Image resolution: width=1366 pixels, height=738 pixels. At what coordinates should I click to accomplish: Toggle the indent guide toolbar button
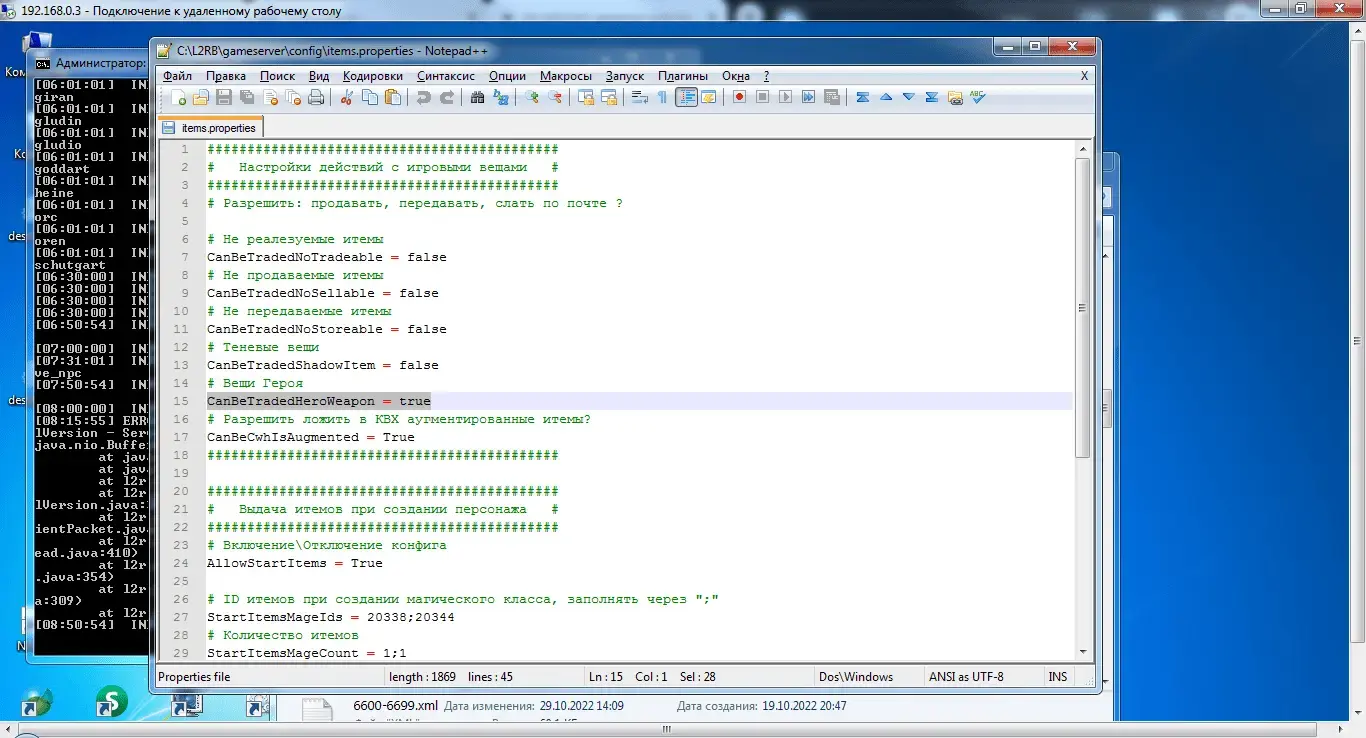click(x=688, y=97)
